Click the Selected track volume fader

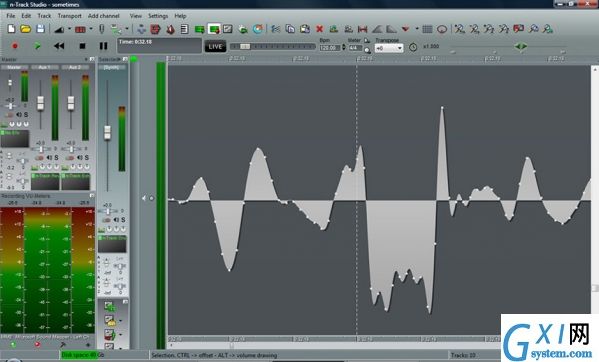coord(107,133)
